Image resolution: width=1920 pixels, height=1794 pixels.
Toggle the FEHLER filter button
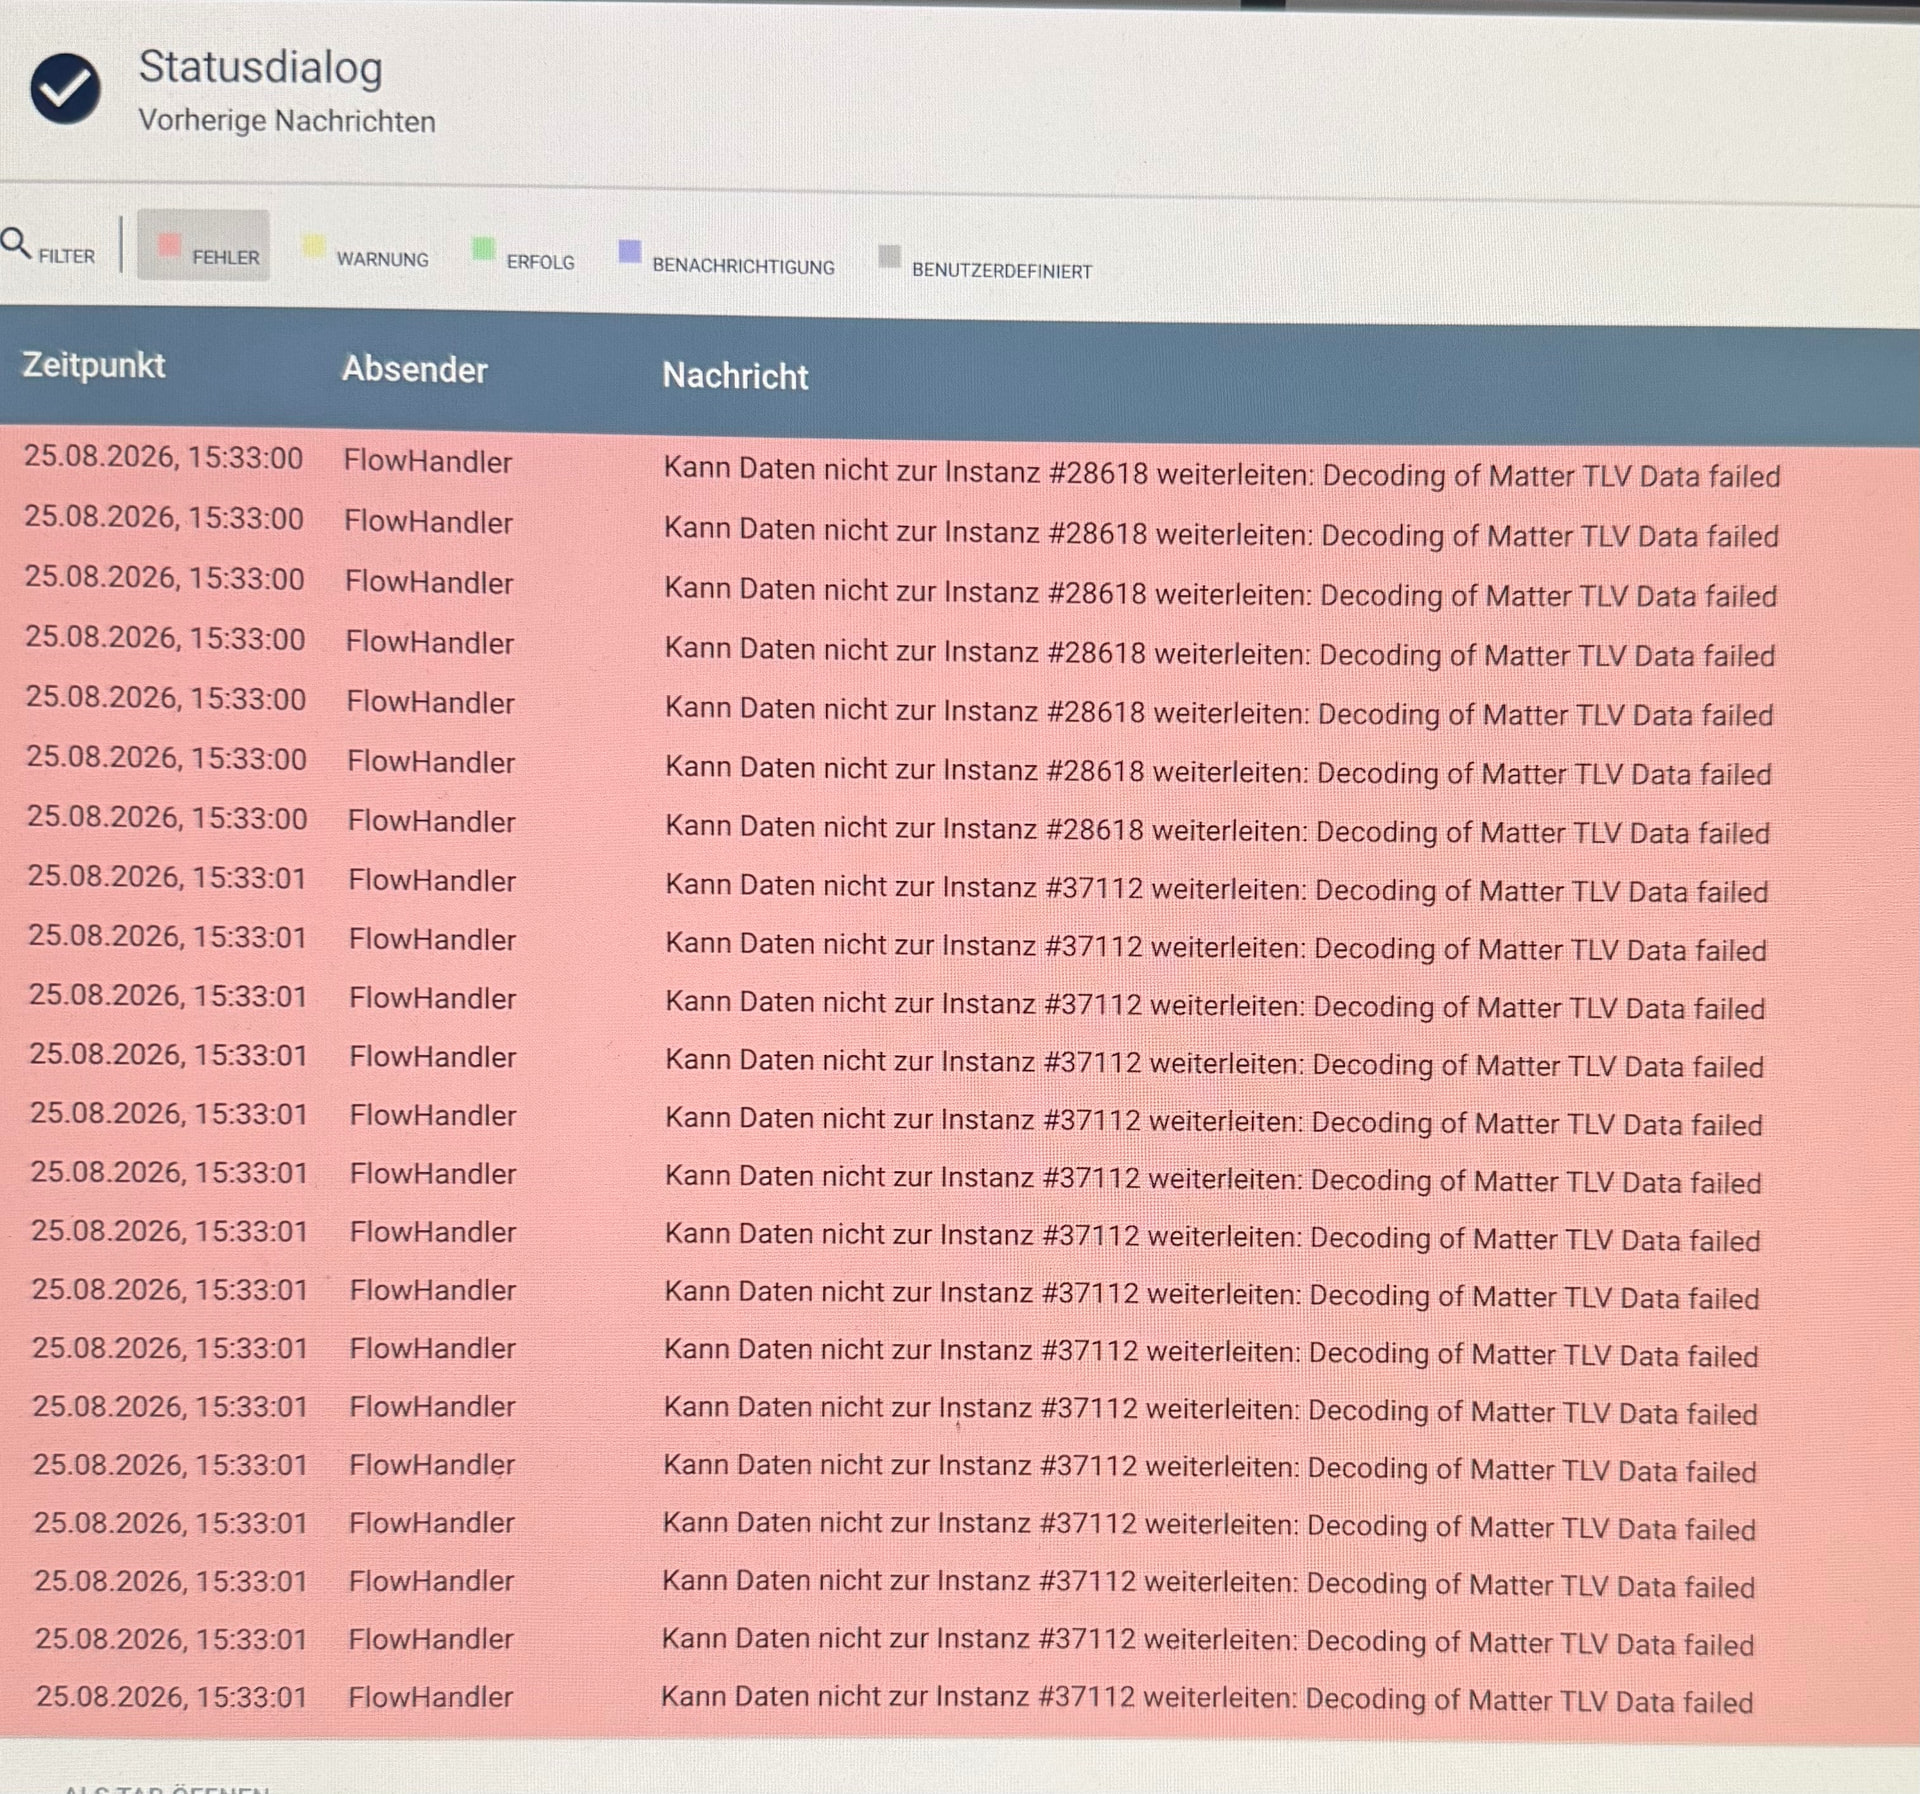pos(203,245)
